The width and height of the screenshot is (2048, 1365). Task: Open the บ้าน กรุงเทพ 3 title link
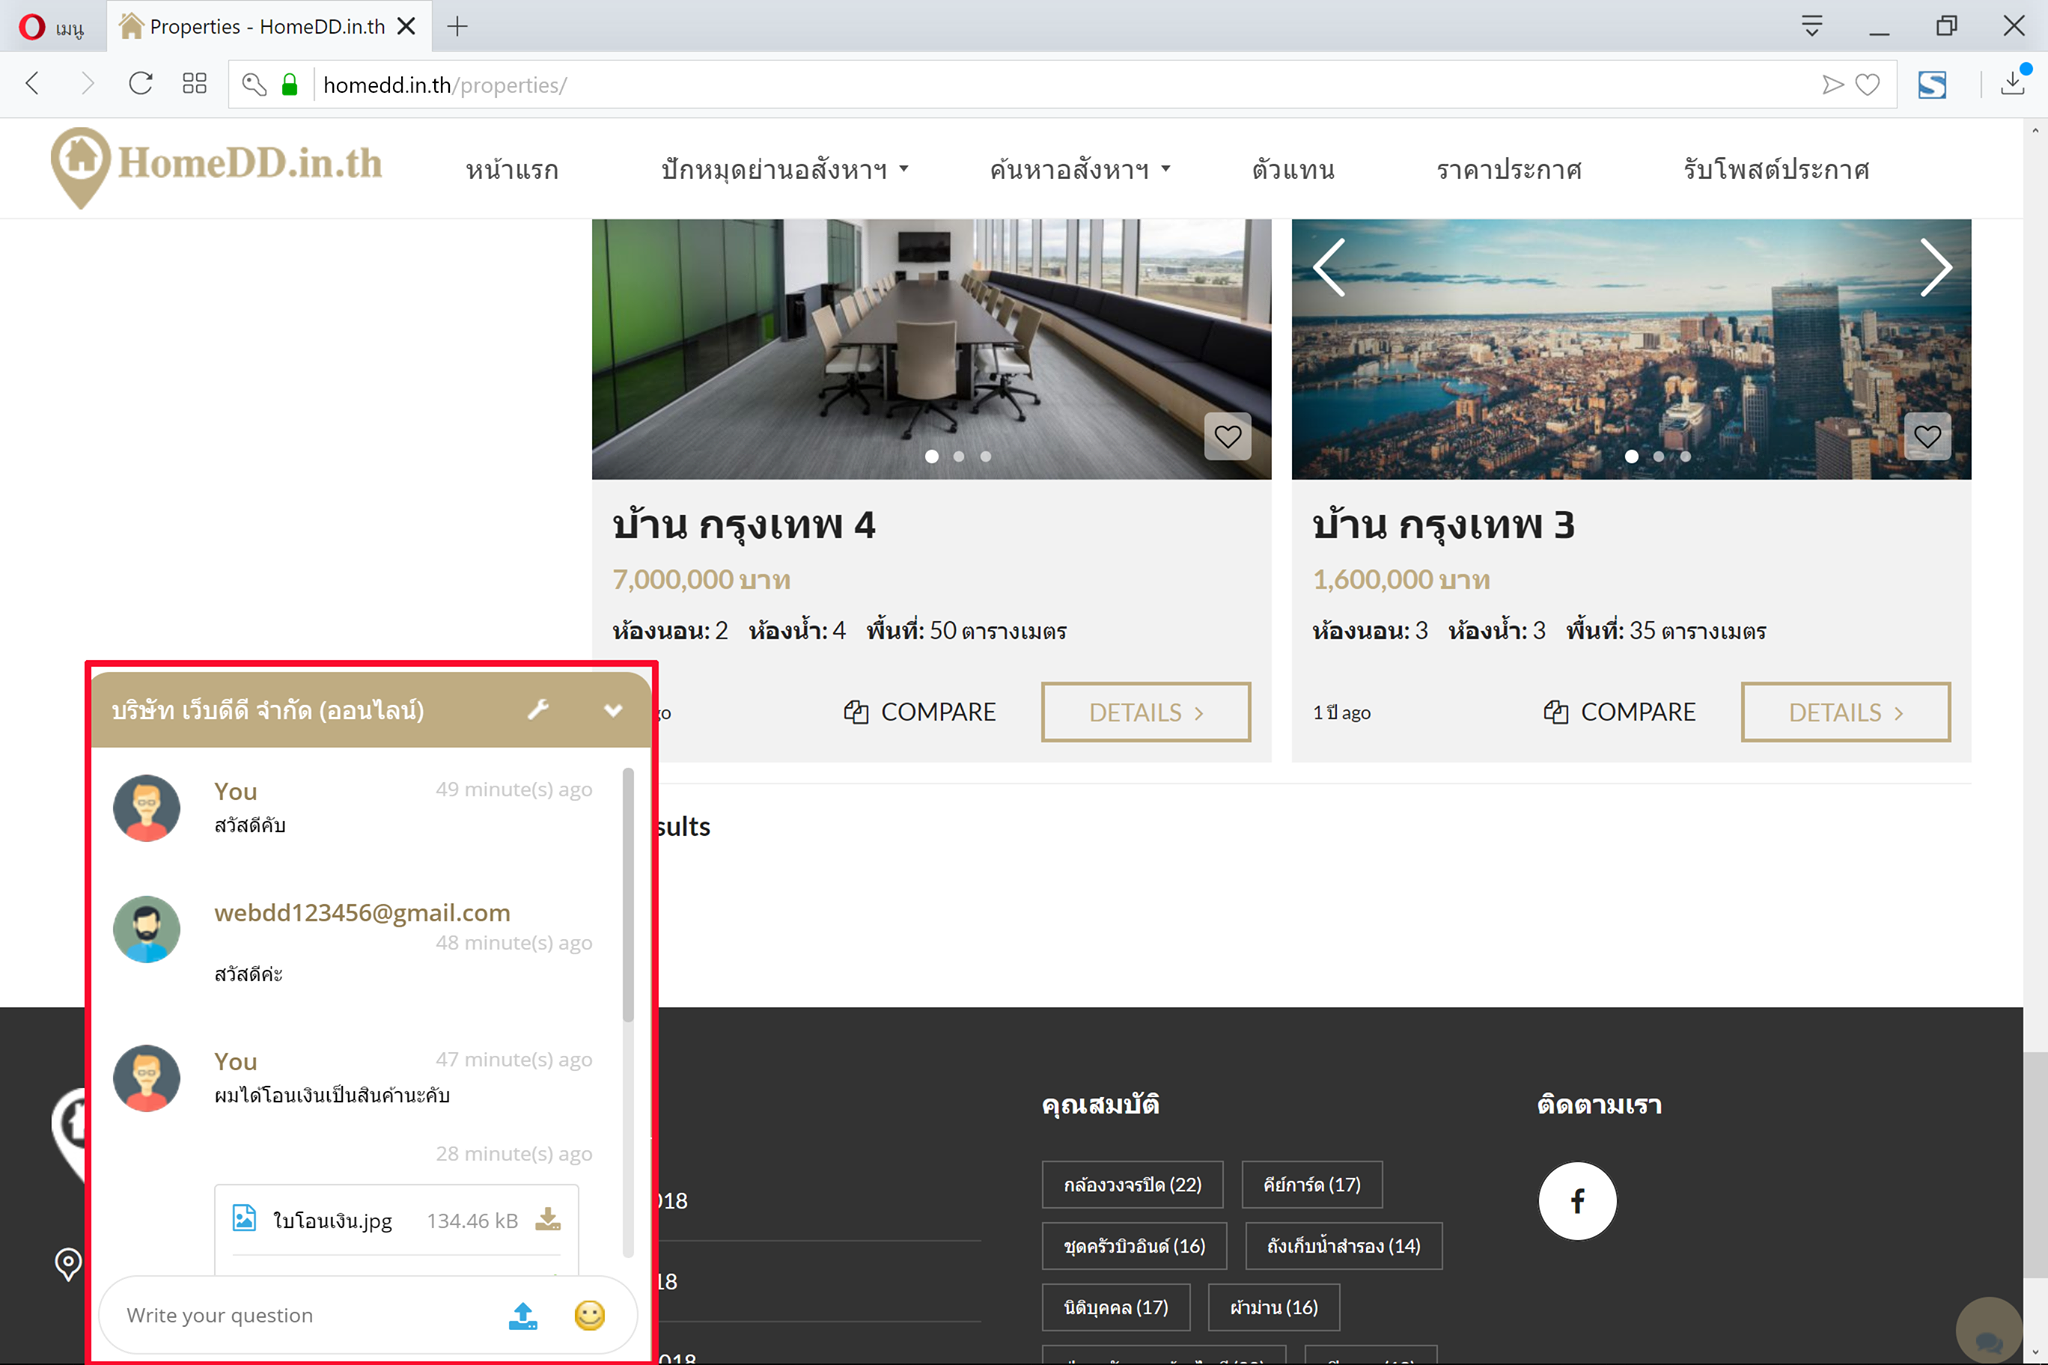coord(1444,525)
